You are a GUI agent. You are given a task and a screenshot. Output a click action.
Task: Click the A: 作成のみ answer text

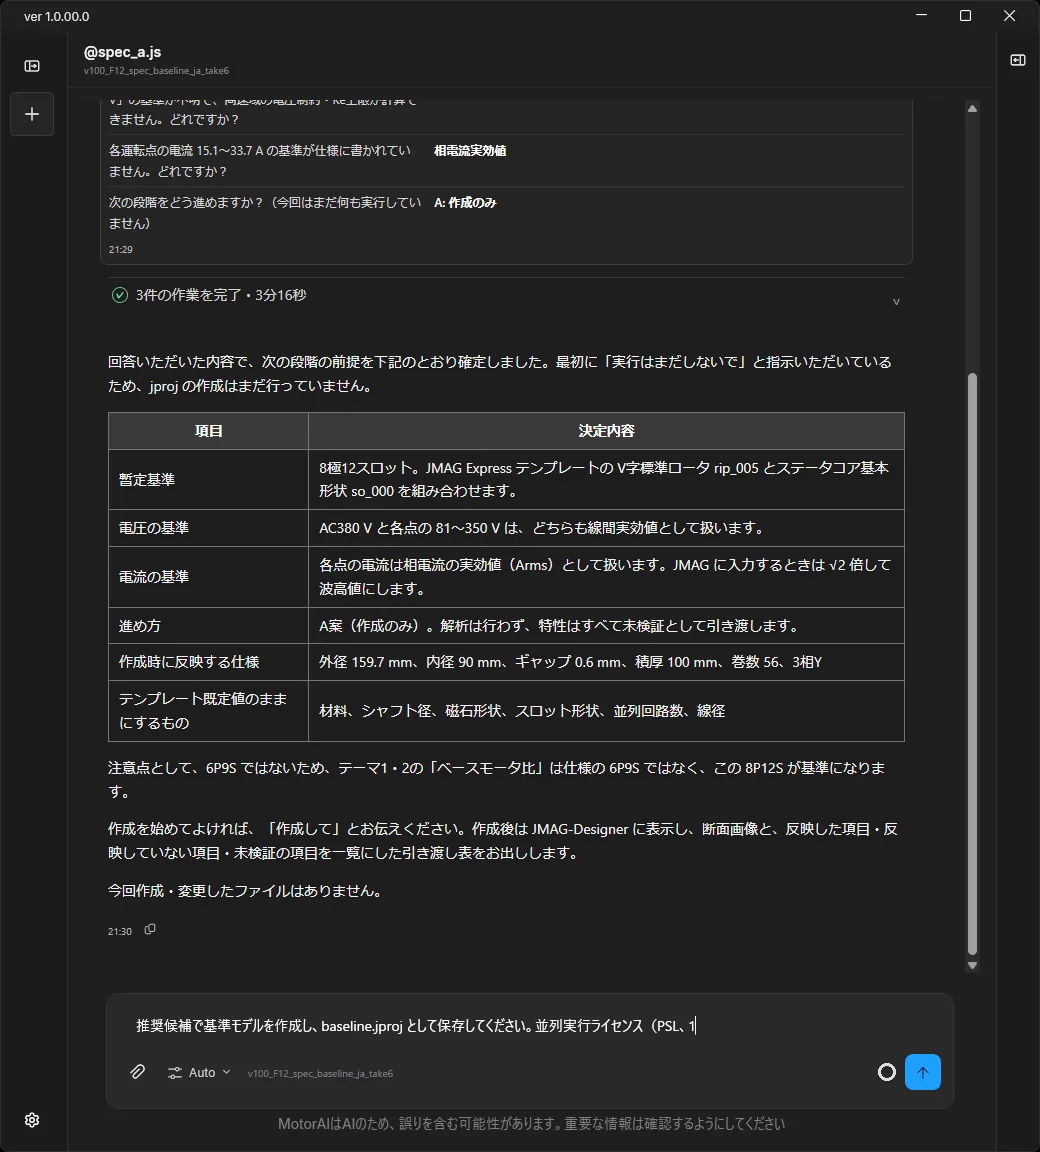pos(465,203)
